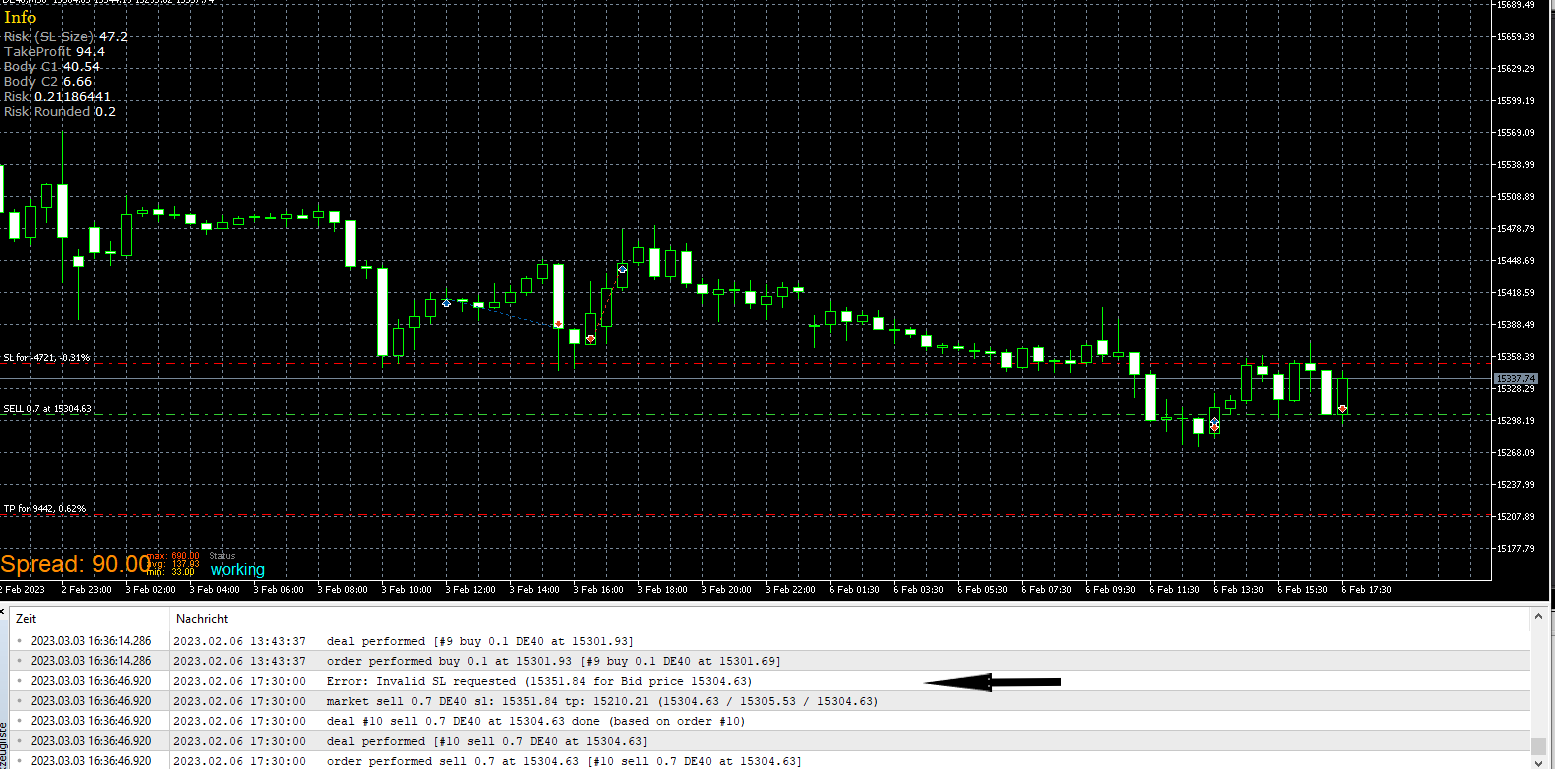Click the '3 Feb 16:00' time axis label
Viewport: 1555px width, 769px height.
pyautogui.click(x=598, y=590)
